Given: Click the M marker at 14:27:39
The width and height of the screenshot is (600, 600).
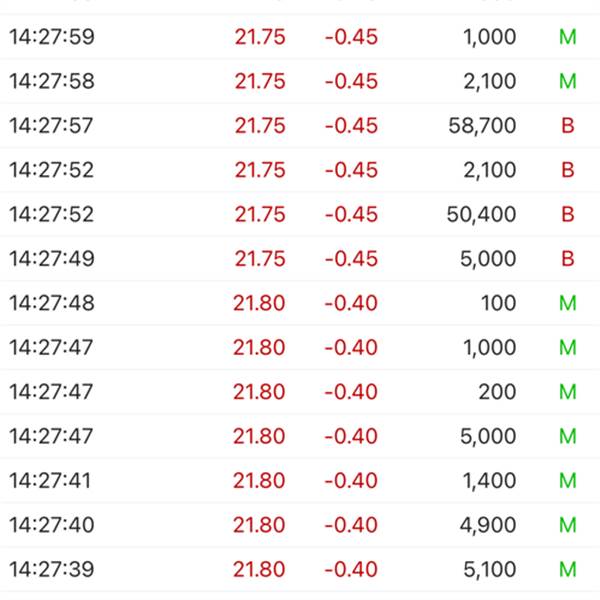Looking at the screenshot, I should (x=567, y=569).
